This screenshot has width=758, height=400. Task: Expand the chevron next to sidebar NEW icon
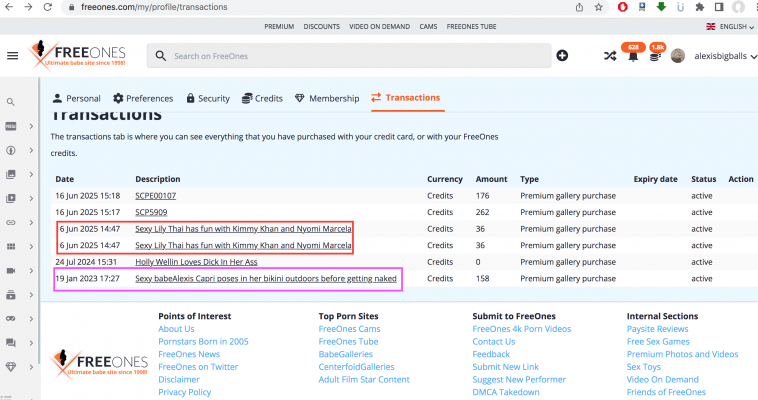[x=31, y=126]
